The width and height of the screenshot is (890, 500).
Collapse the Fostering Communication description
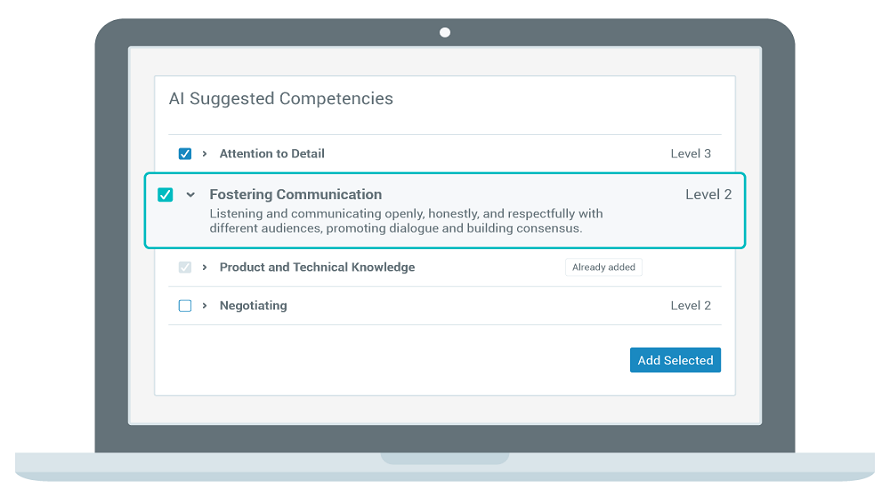pos(191,195)
